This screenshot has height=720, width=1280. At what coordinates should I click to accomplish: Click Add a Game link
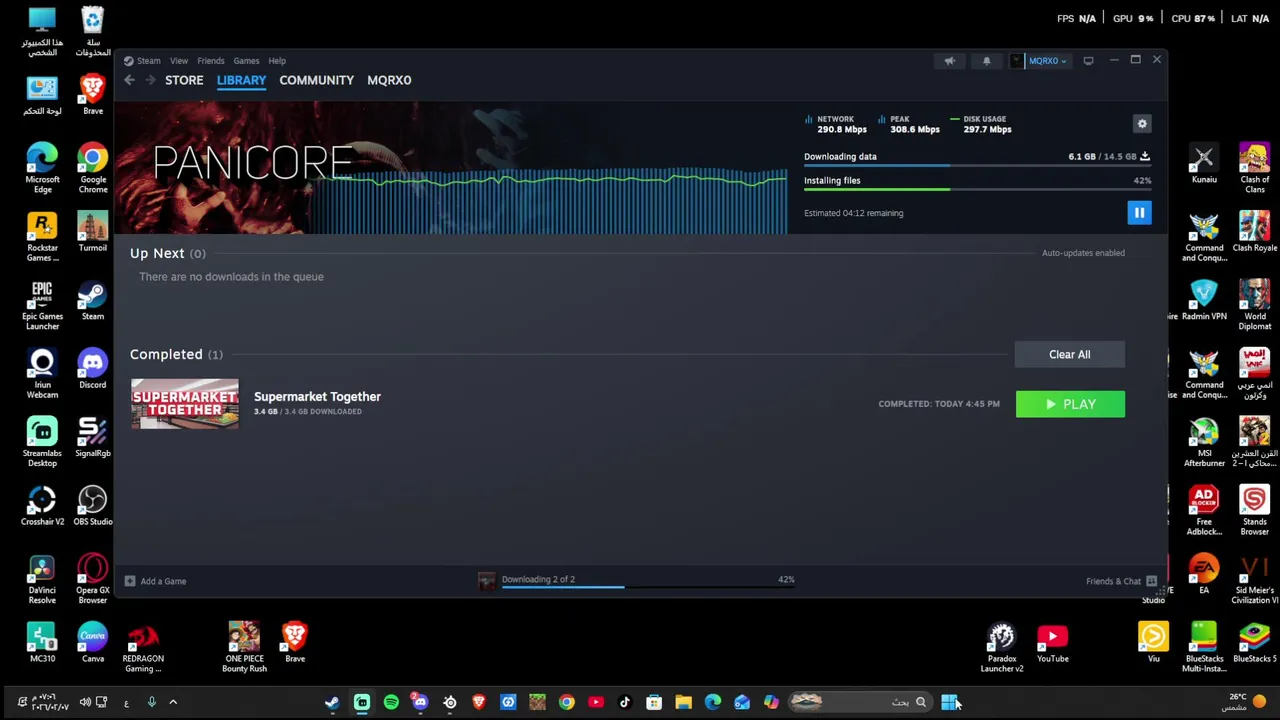pos(163,581)
